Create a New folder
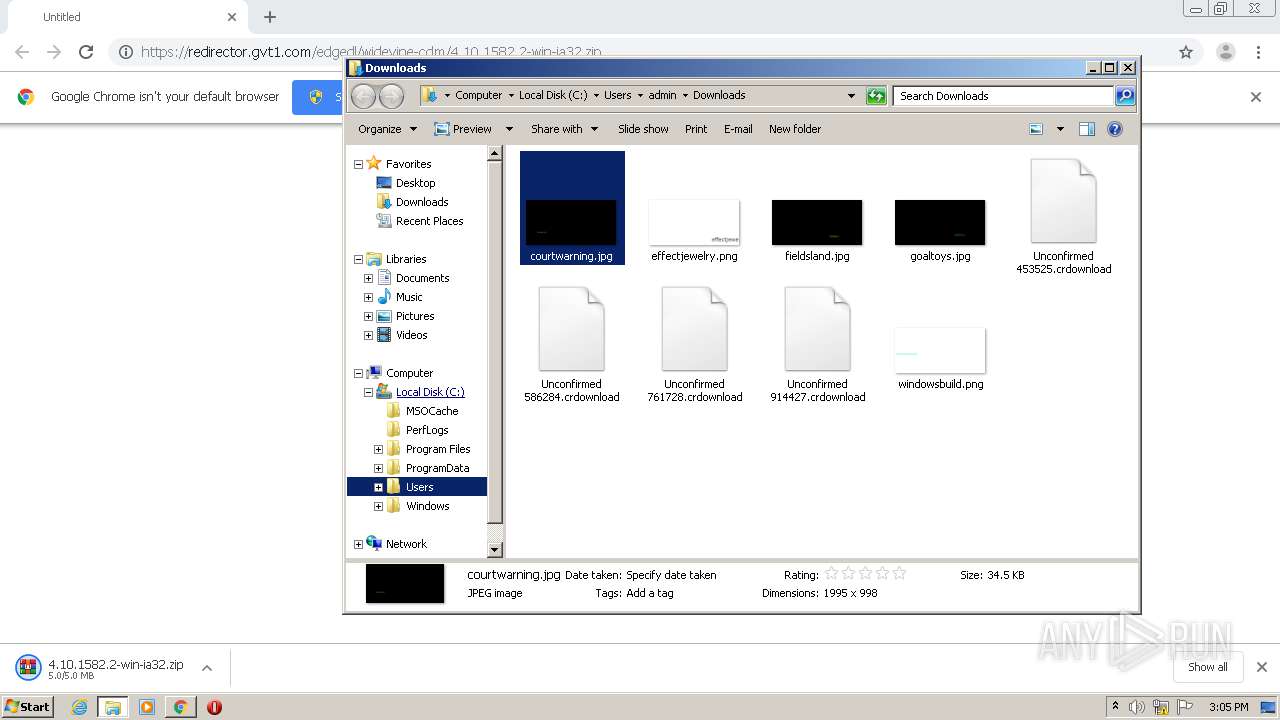The image size is (1280, 720). pos(795,129)
